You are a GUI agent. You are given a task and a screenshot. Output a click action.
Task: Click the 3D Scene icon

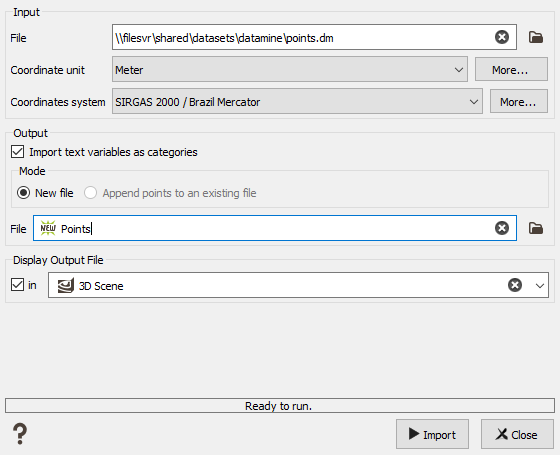(66, 285)
